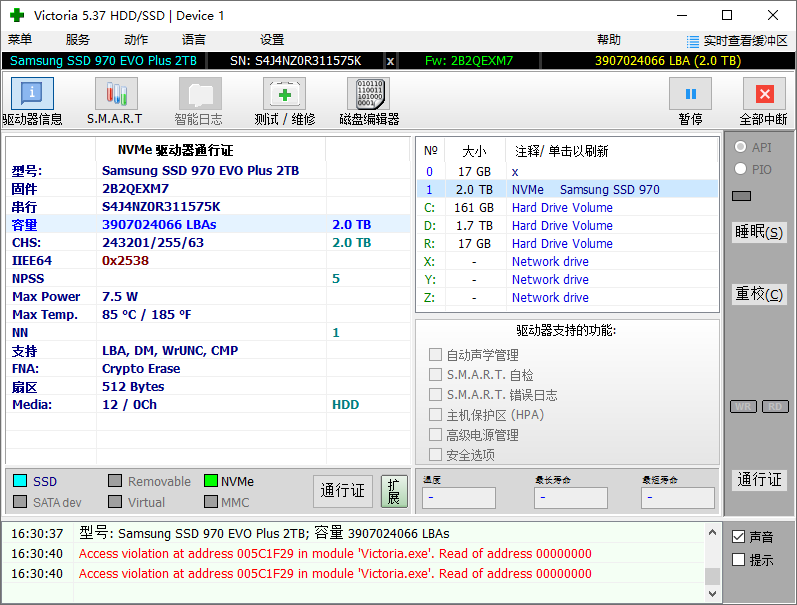The image size is (797, 605).
Task: Click the 睡眠(S) button
Action: click(759, 232)
